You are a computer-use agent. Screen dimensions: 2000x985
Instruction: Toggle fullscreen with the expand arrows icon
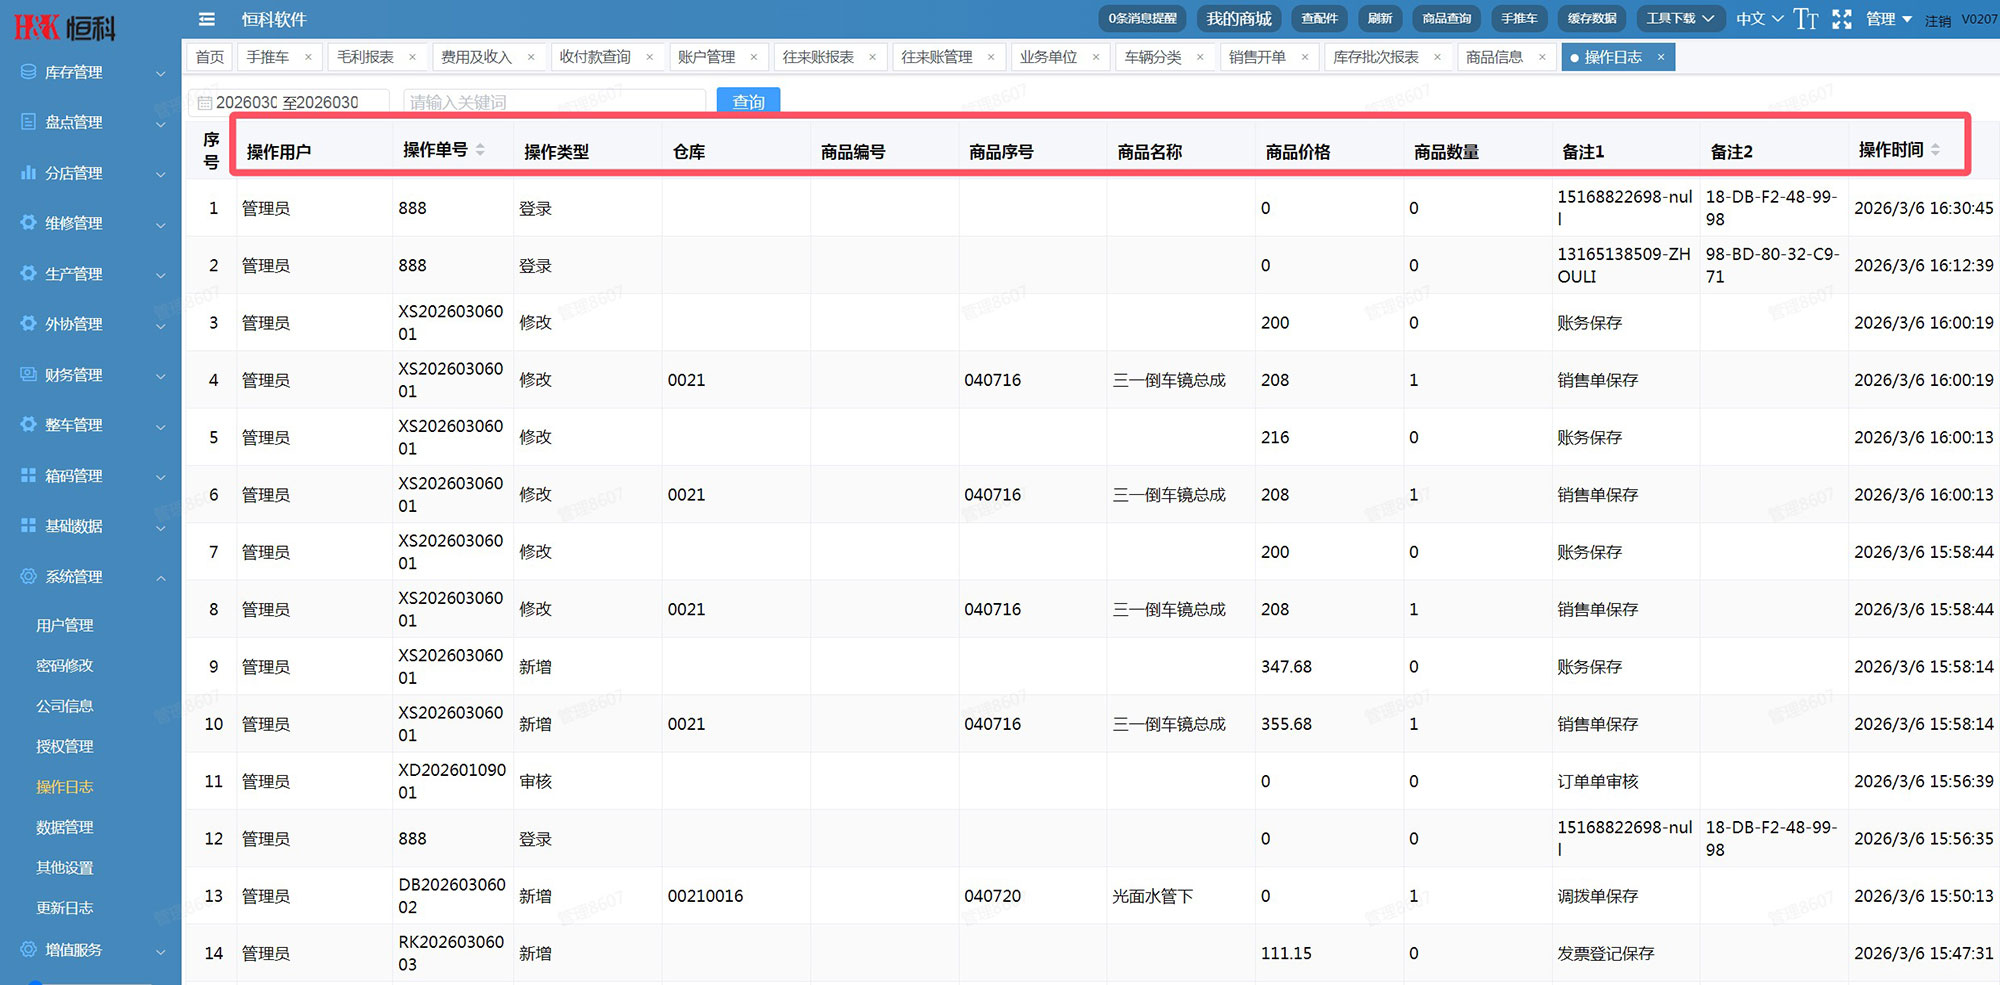[x=1842, y=19]
